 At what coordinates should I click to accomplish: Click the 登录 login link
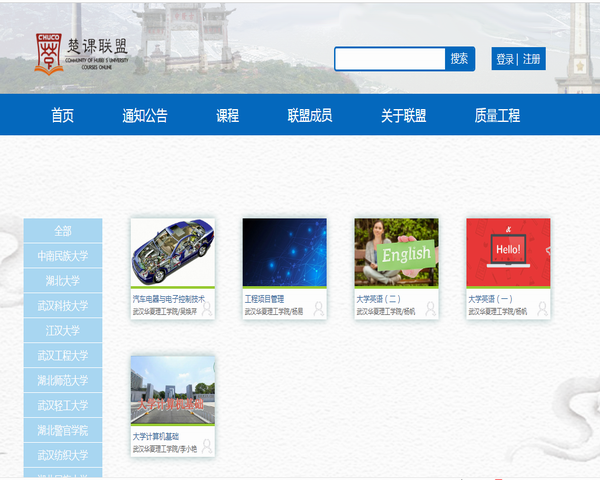pyautogui.click(x=505, y=59)
